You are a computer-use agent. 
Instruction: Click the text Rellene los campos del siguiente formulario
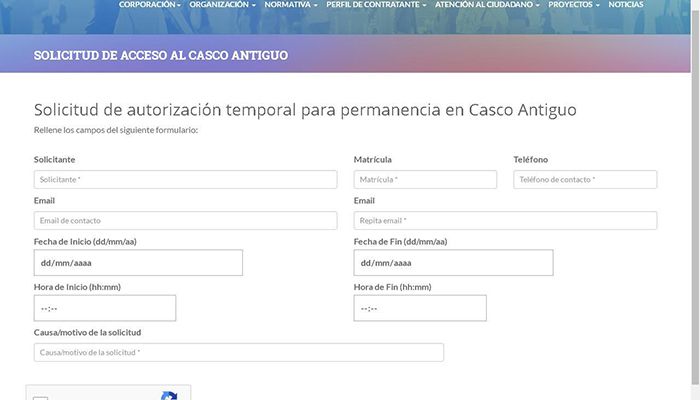[x=116, y=130]
